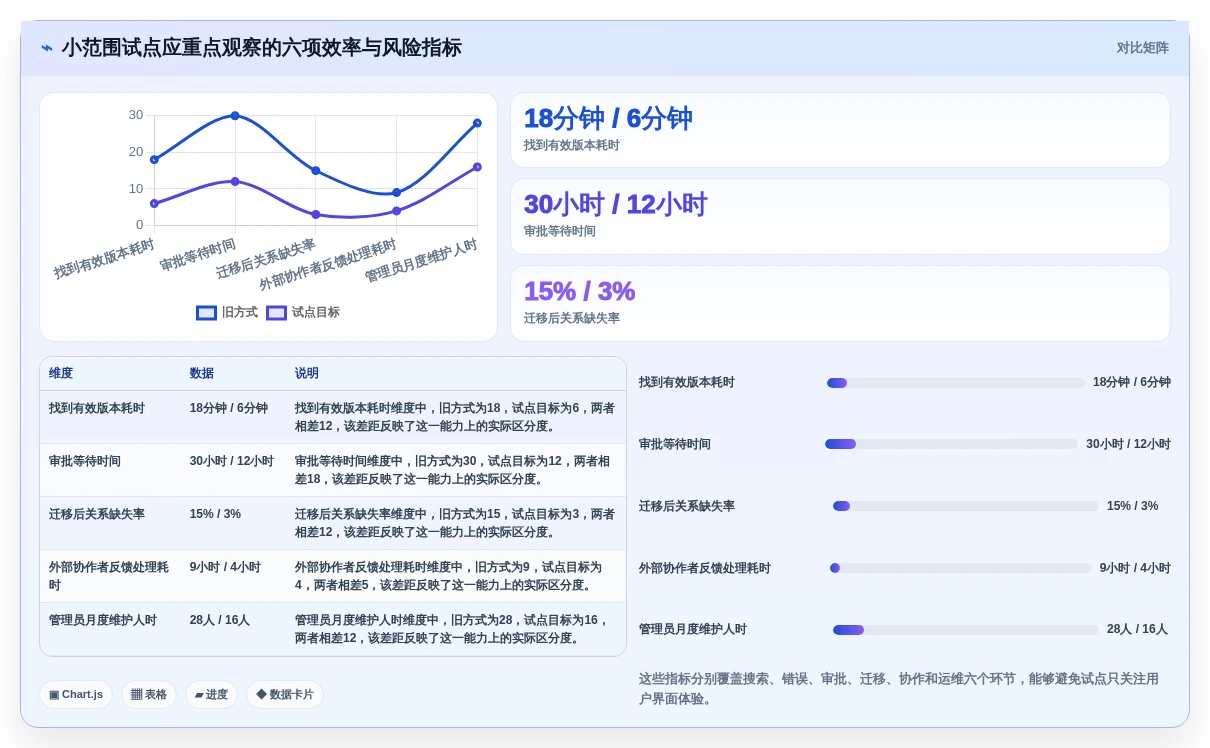Click the 表格 tag chip
The height and width of the screenshot is (748, 1210).
[149, 694]
